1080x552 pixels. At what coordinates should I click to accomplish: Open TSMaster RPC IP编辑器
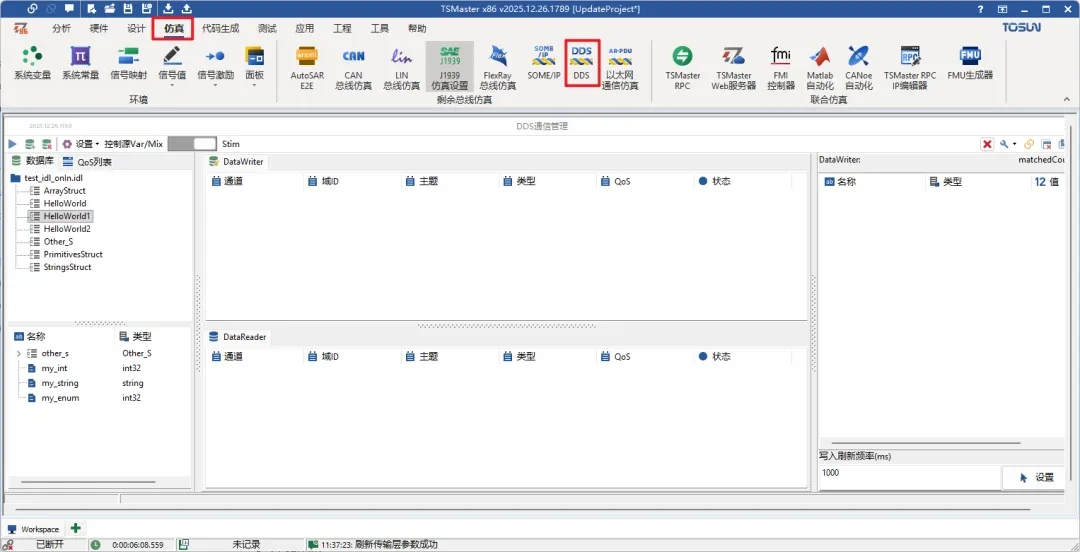910,67
